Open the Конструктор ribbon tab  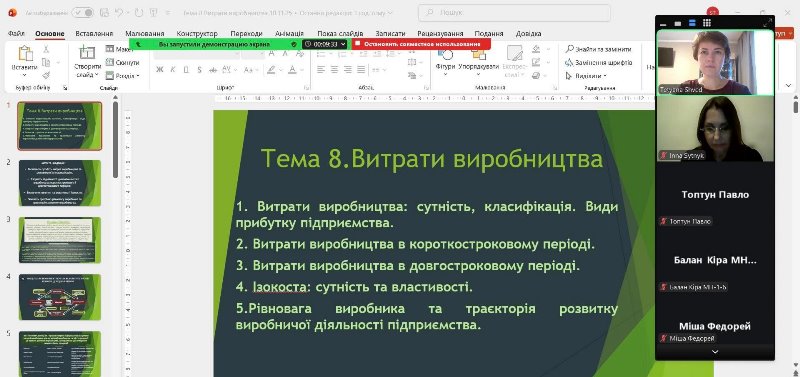197,34
